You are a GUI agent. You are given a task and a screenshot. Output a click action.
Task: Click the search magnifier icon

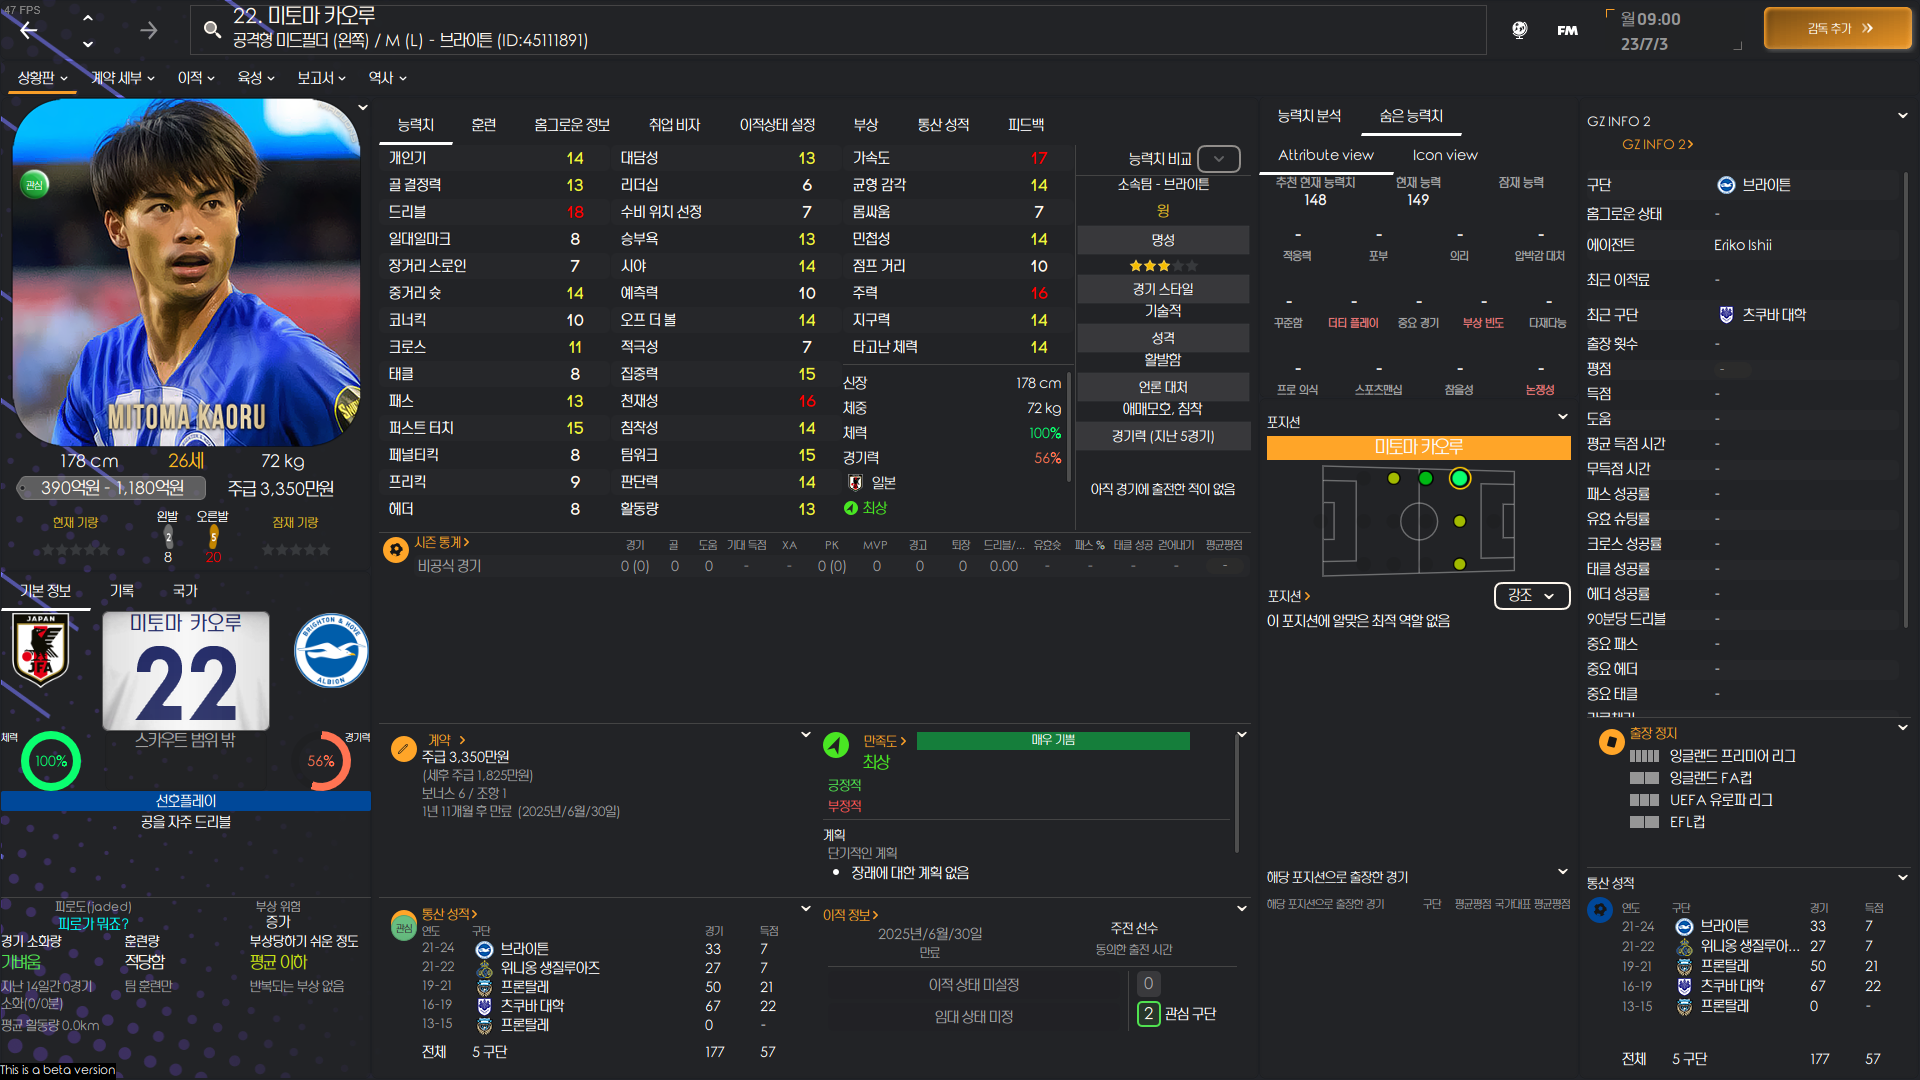[x=212, y=29]
